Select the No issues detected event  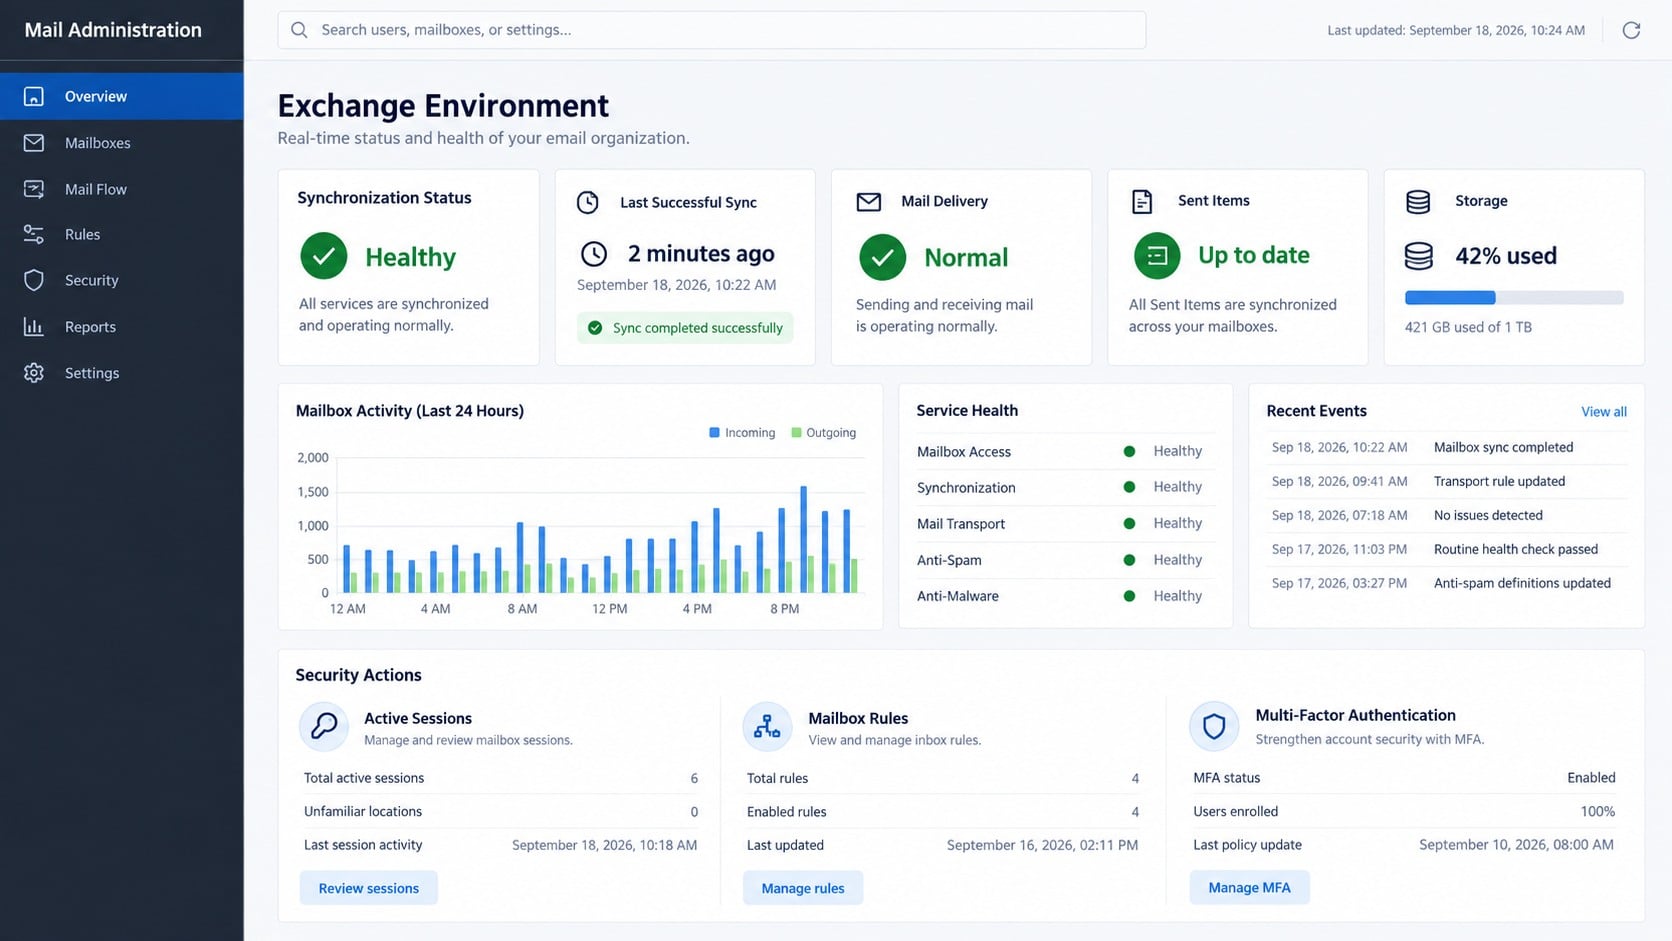tap(1446, 515)
